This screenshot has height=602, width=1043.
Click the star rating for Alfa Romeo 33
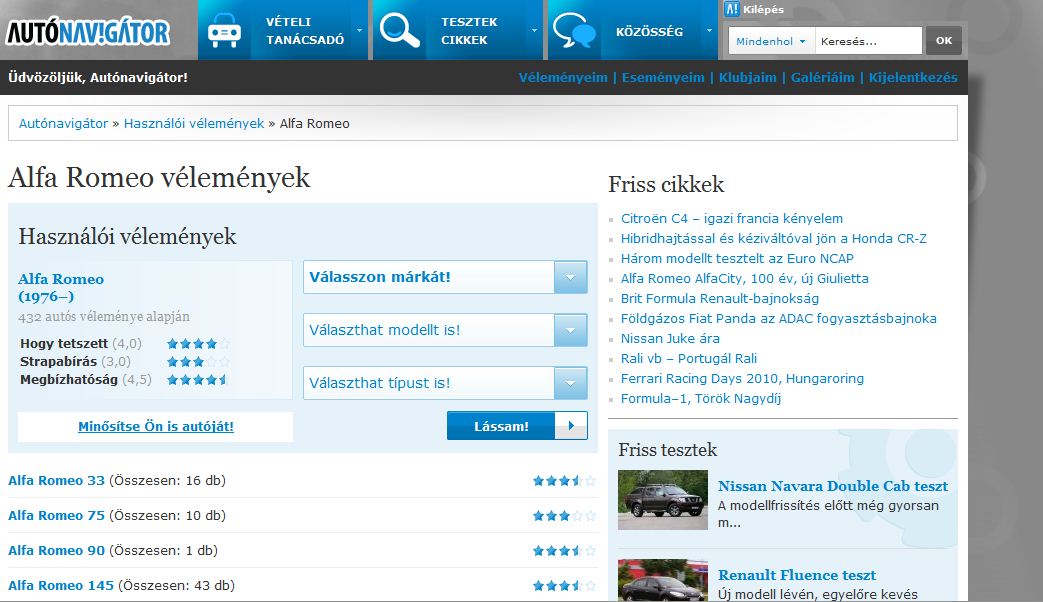pos(564,481)
